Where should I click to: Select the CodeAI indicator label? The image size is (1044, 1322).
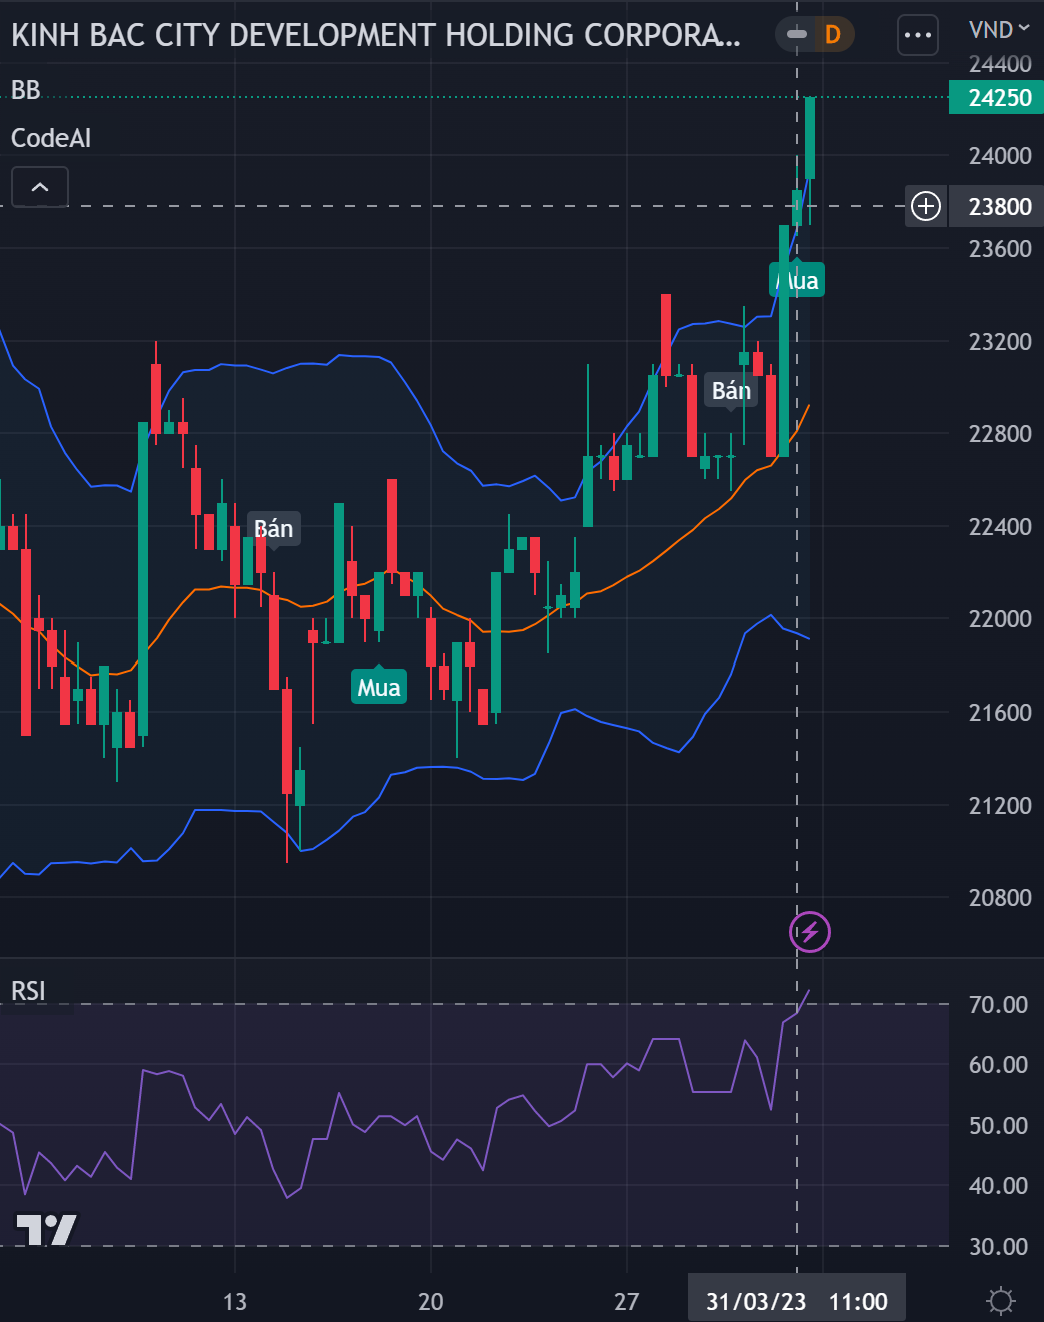click(51, 138)
